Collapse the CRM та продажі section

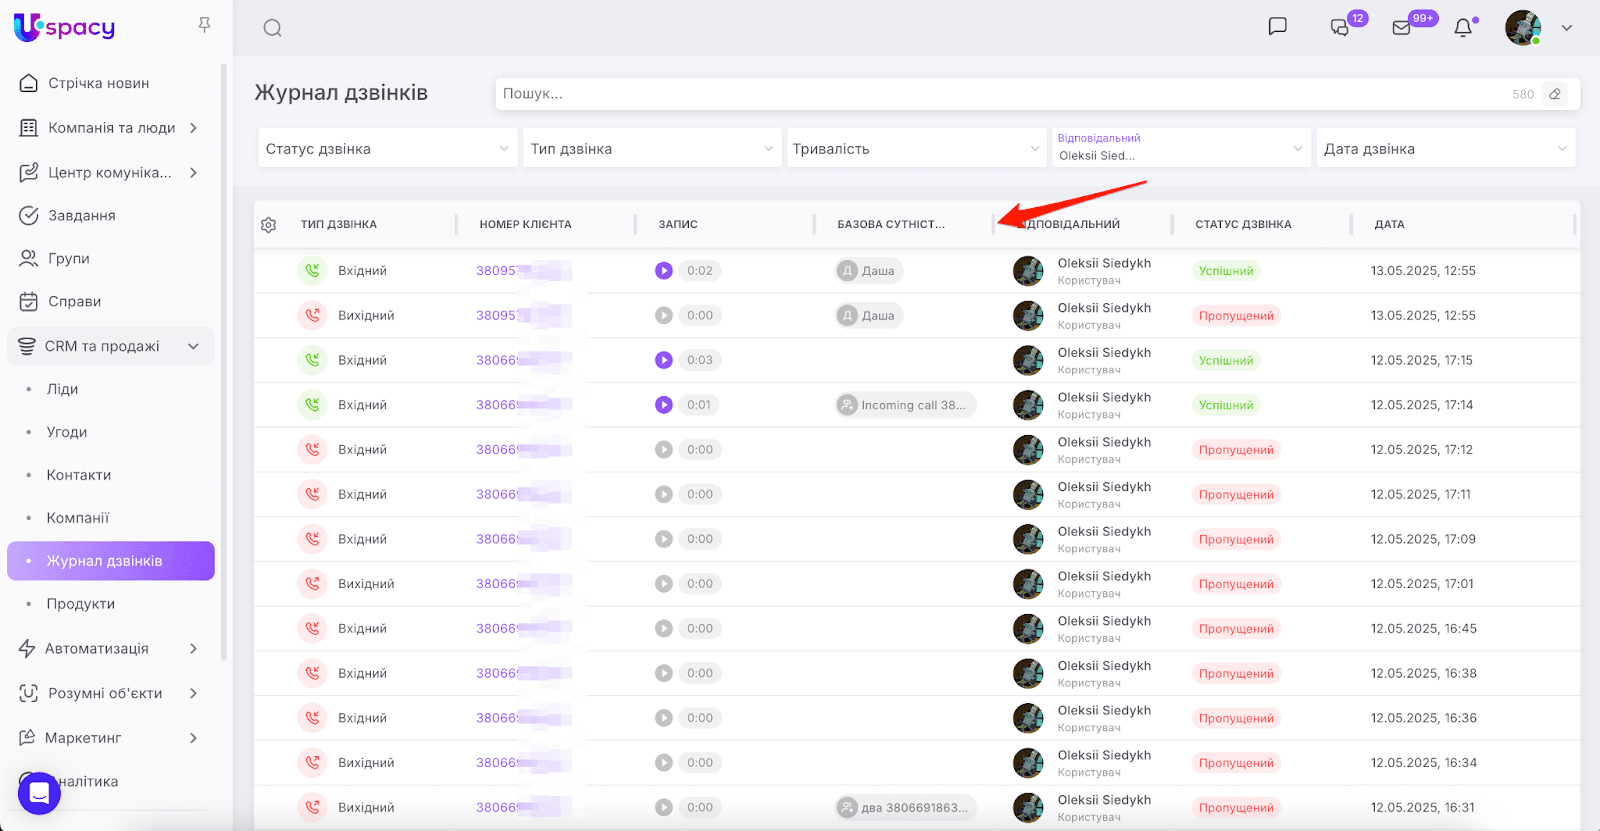pos(193,346)
